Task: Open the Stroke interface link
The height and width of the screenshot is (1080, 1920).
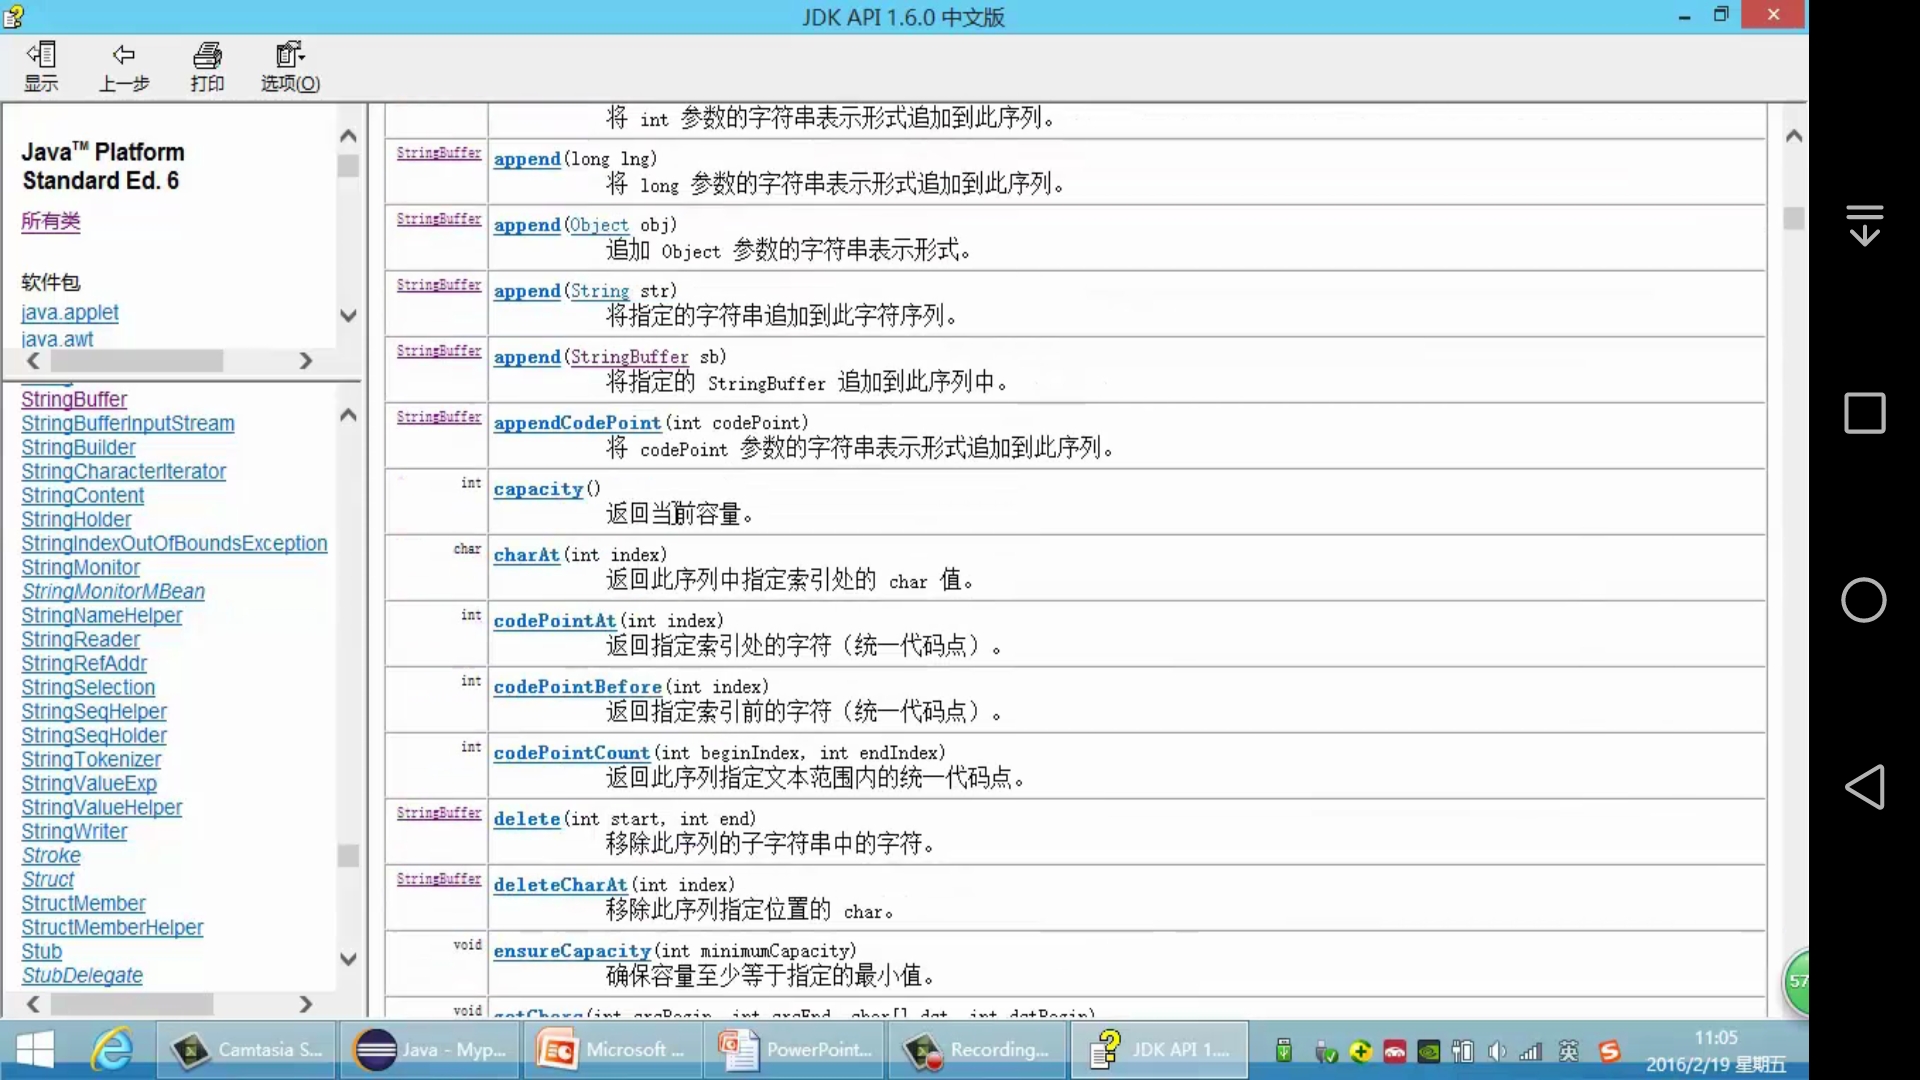Action: point(51,855)
